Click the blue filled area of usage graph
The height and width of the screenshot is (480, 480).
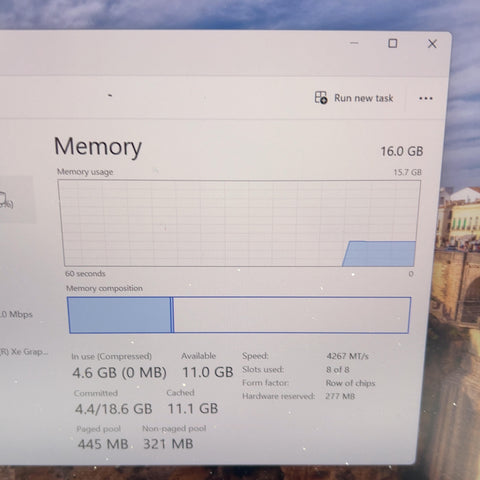pos(379,254)
